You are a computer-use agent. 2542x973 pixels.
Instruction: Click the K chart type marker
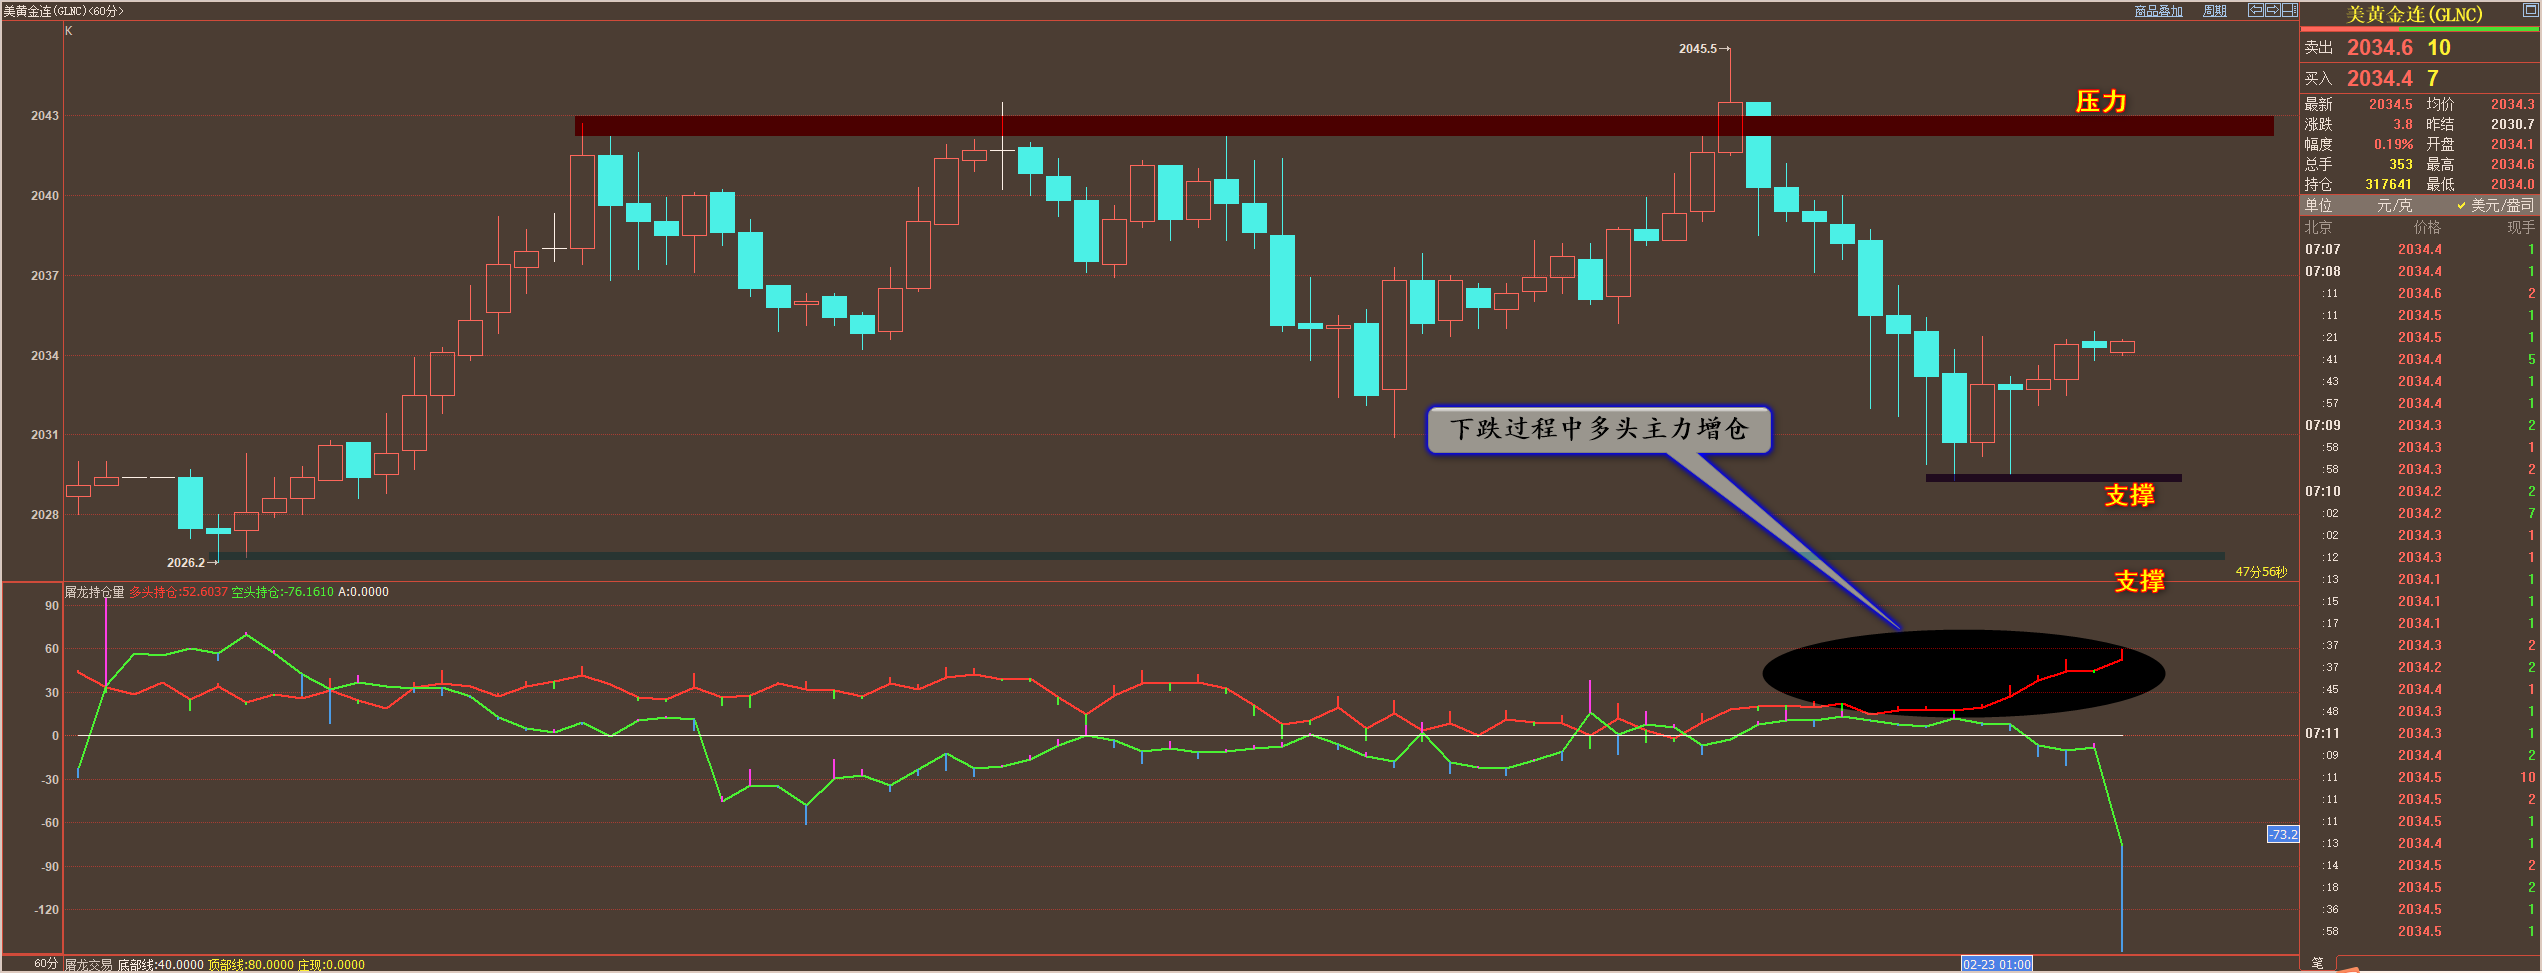[x=69, y=31]
